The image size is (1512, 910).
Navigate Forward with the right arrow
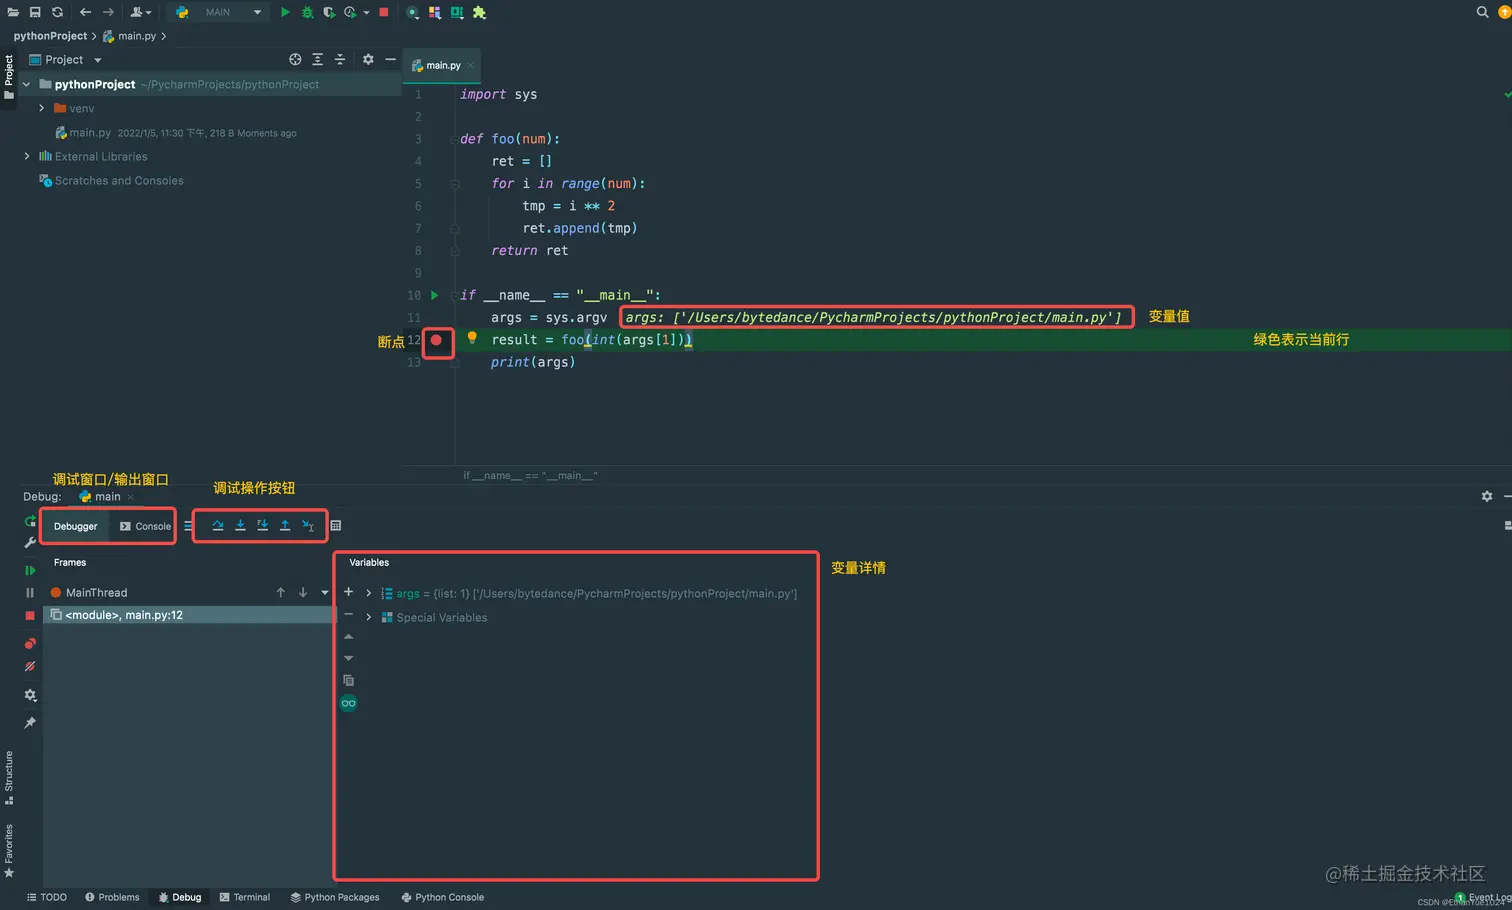click(x=108, y=12)
